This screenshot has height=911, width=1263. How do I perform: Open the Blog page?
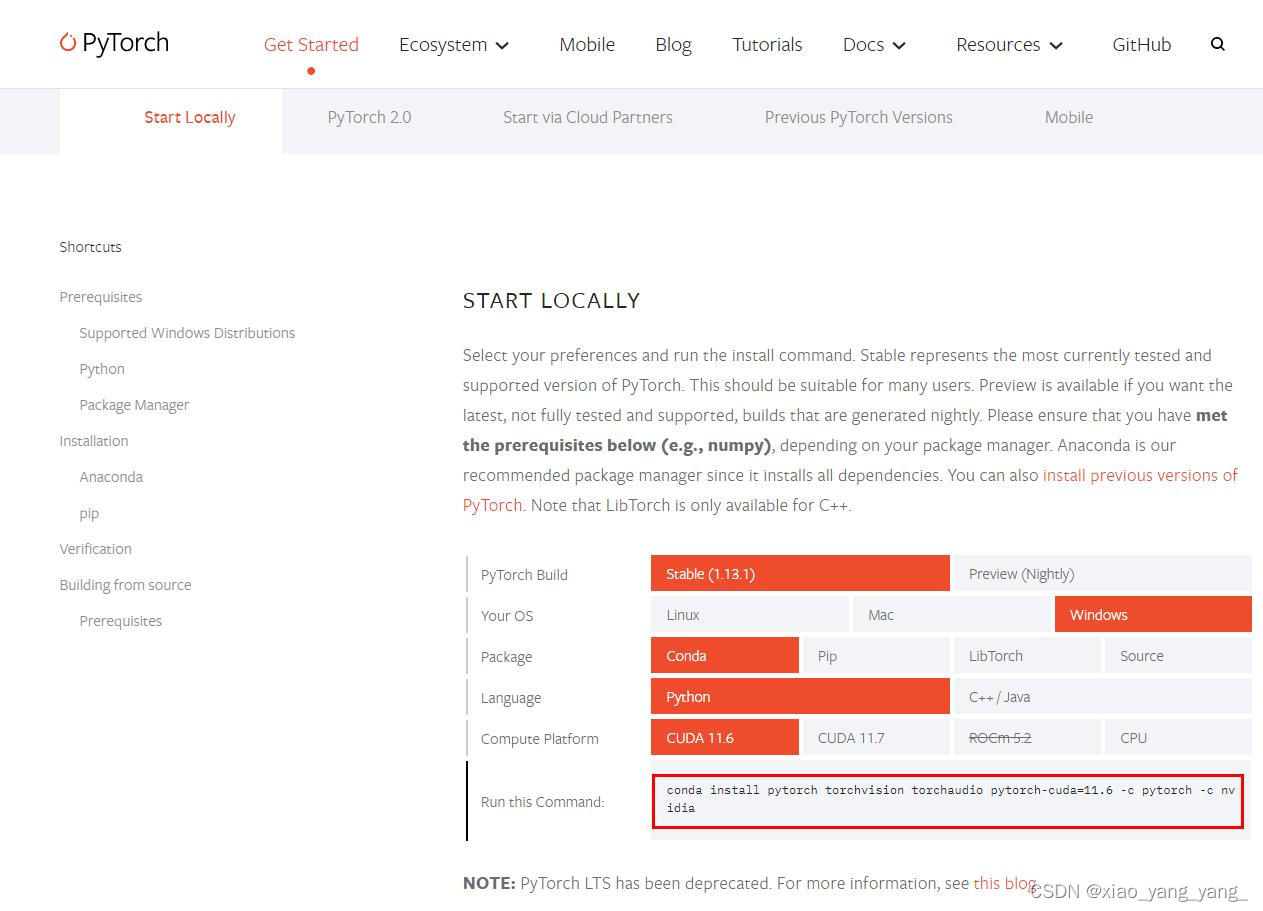coord(673,44)
